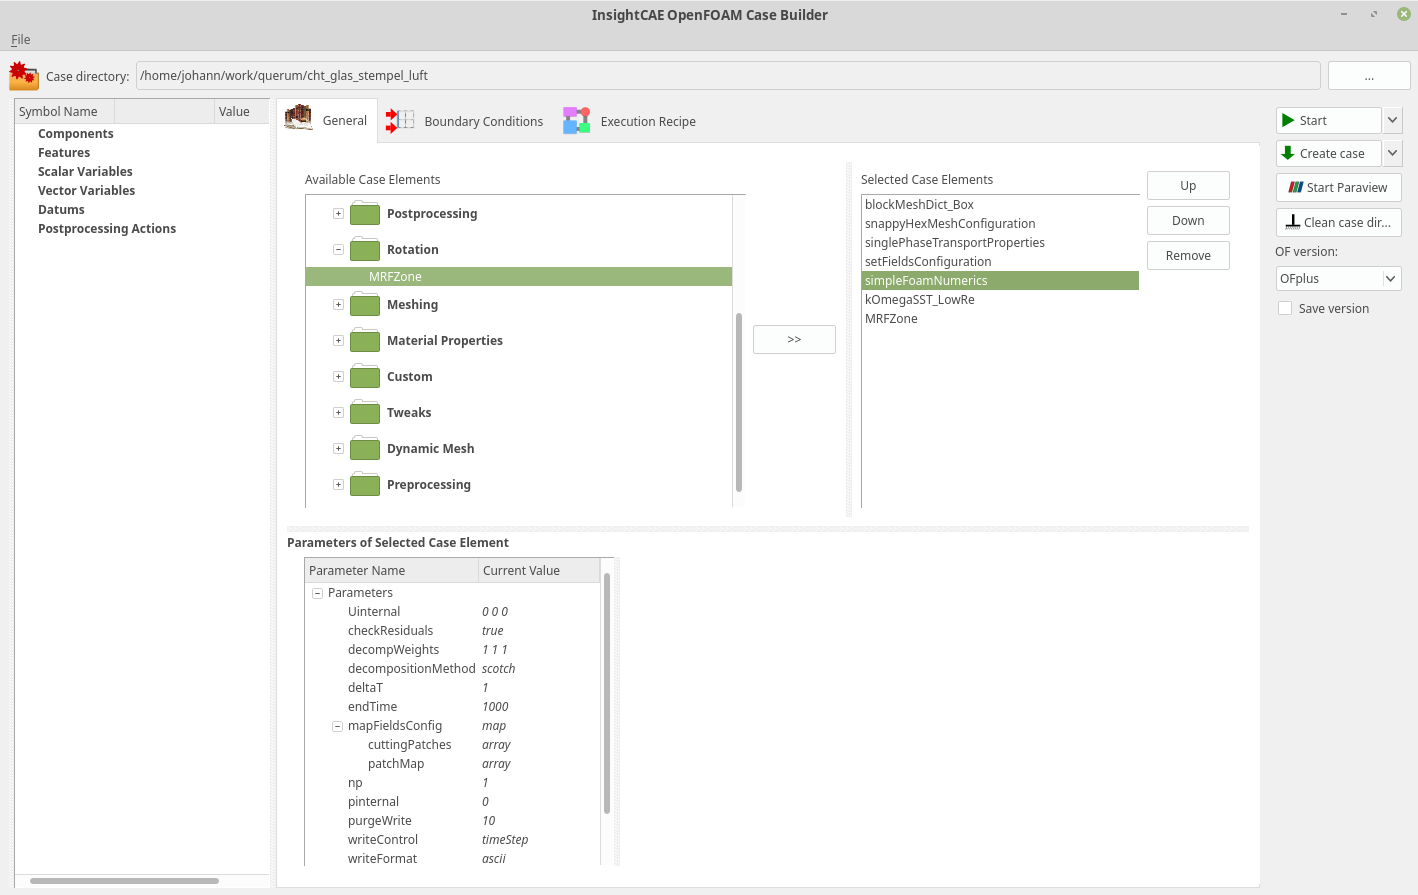The width and height of the screenshot is (1418, 895).
Task: Click the Up button
Action: (1188, 185)
